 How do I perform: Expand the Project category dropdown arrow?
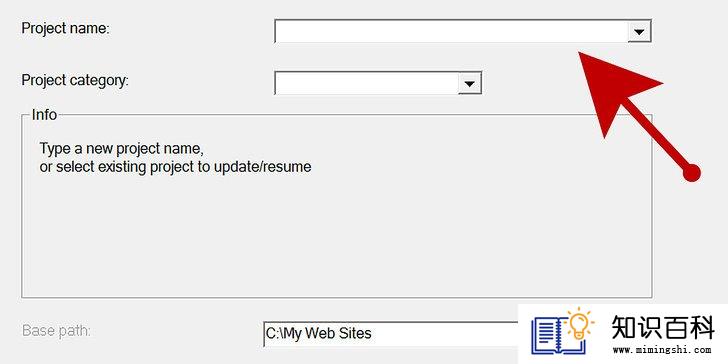470,84
